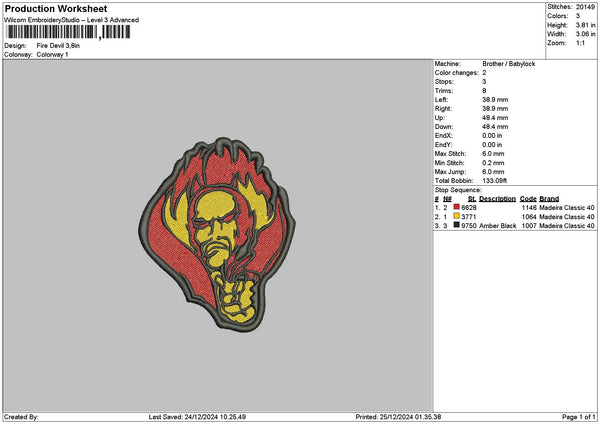Screen dimensions: 600x424
Task: Click the 'Down:' measurement label
Action: [x=443, y=127]
